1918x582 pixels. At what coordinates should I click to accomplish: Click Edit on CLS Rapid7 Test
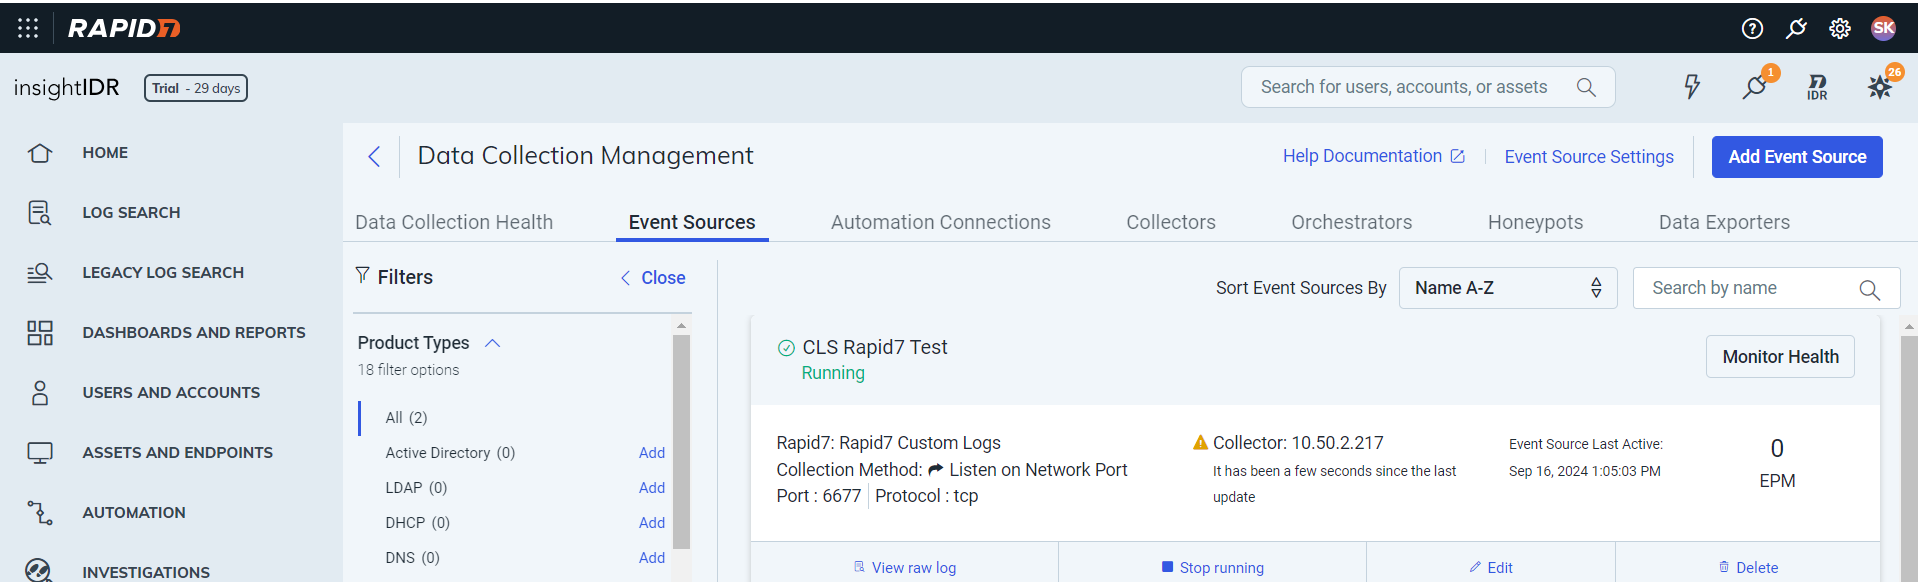coord(1490,567)
